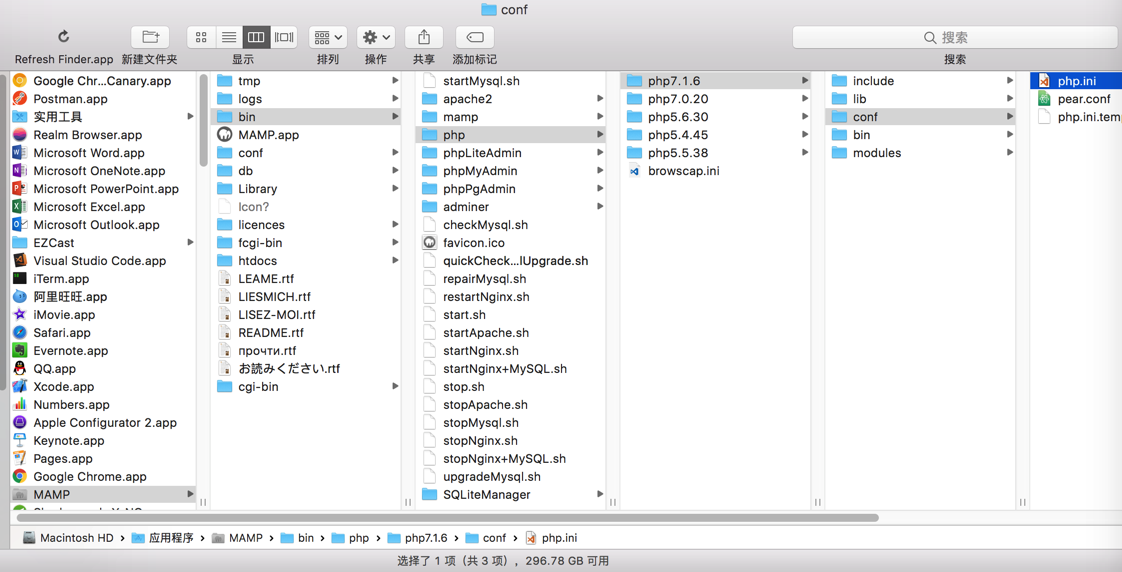Switch to column view mode
The width and height of the screenshot is (1122, 572).
[256, 37]
